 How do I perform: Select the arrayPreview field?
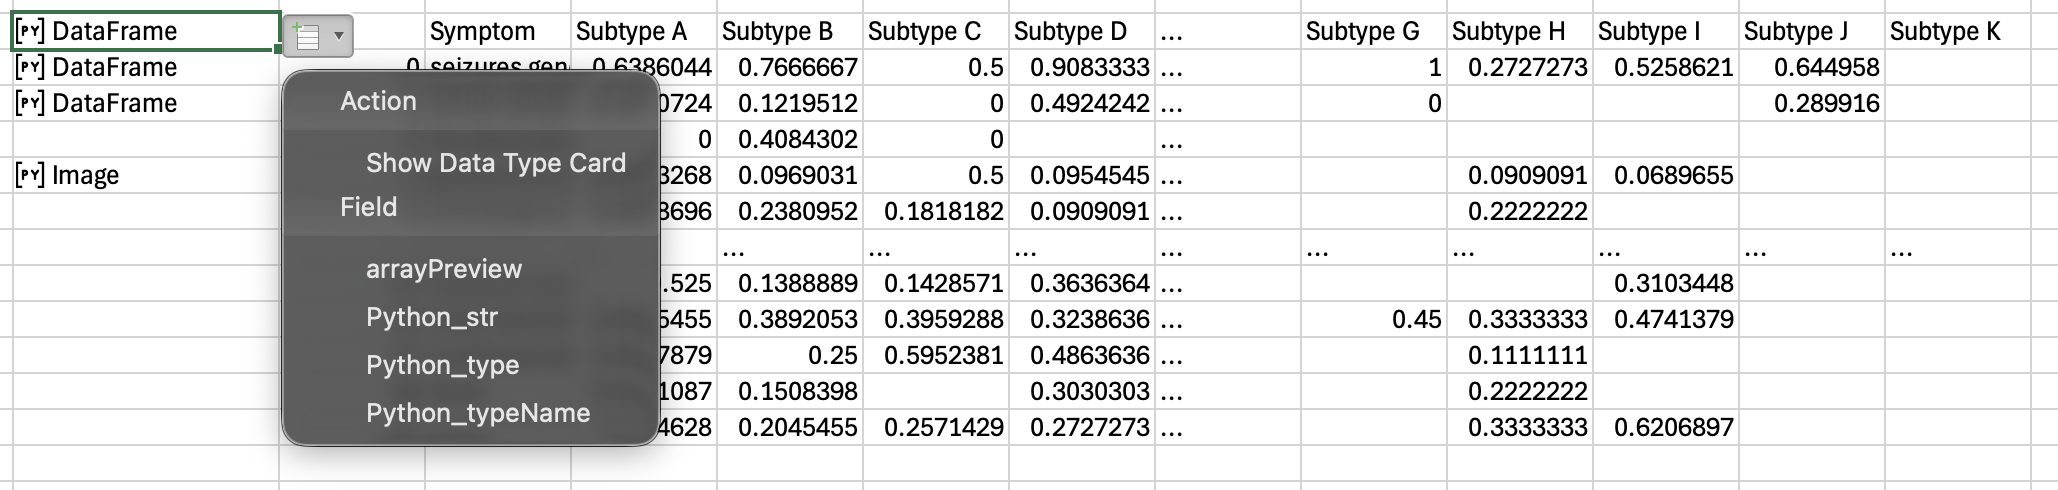click(x=444, y=269)
